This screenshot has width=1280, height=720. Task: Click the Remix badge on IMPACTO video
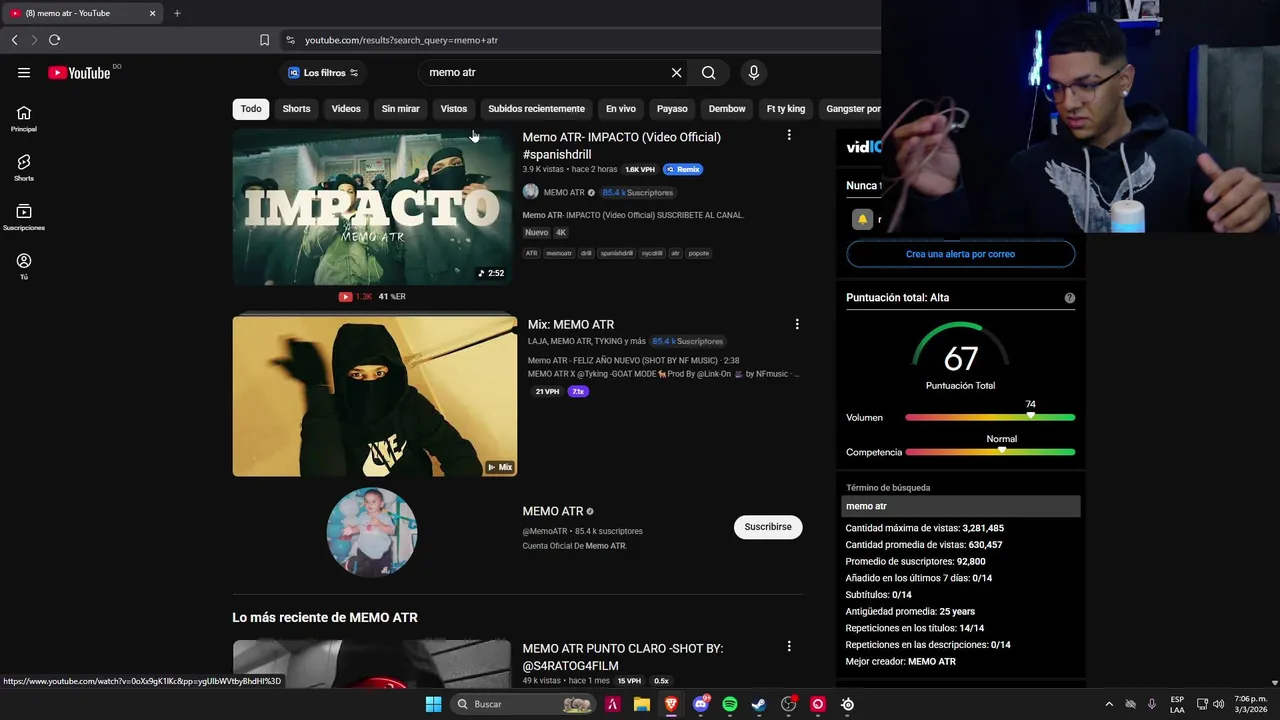683,170
